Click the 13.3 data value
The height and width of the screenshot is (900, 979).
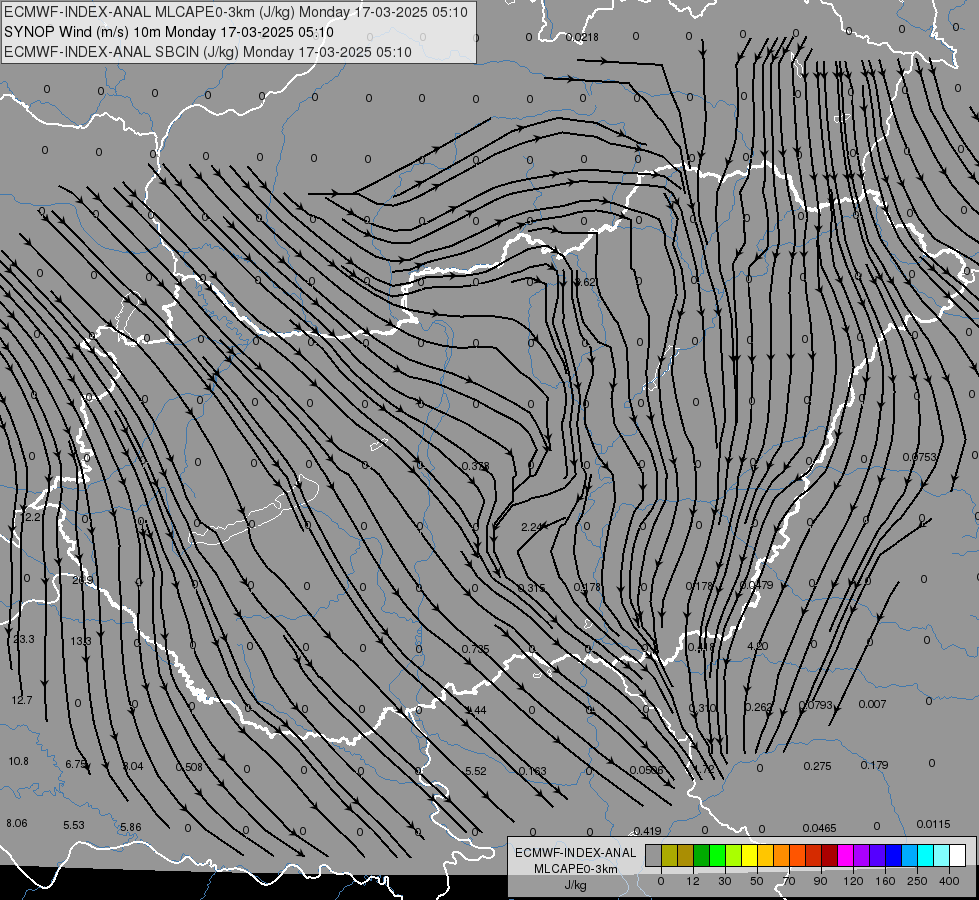click(x=81, y=641)
